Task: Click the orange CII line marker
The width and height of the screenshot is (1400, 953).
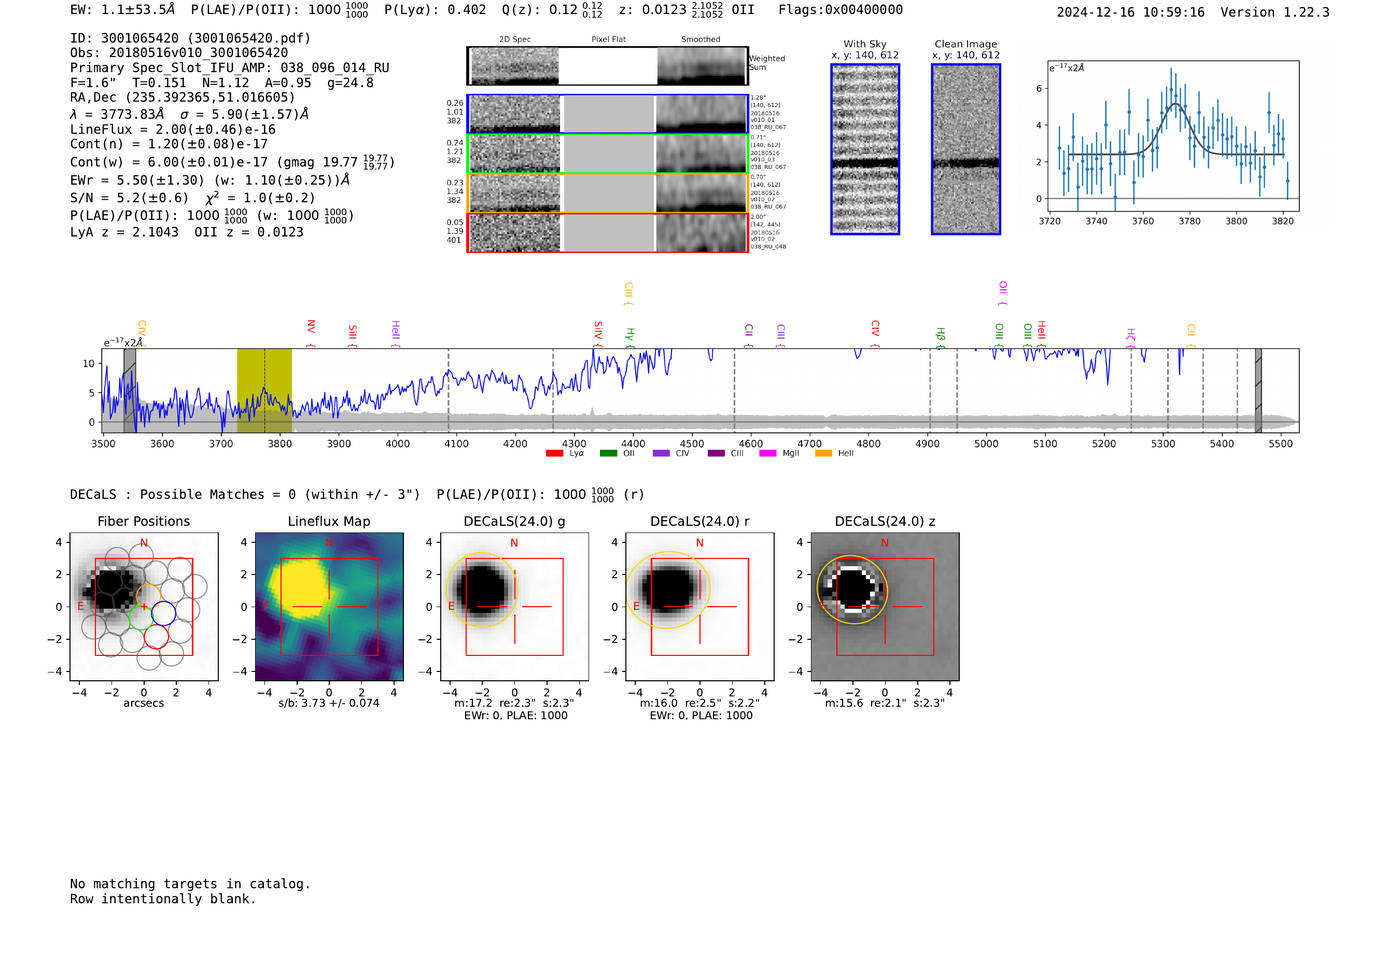Action: tap(1191, 334)
